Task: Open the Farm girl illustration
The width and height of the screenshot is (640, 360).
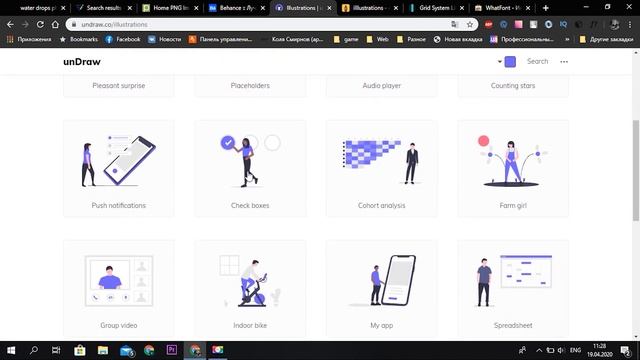Action: [513, 168]
